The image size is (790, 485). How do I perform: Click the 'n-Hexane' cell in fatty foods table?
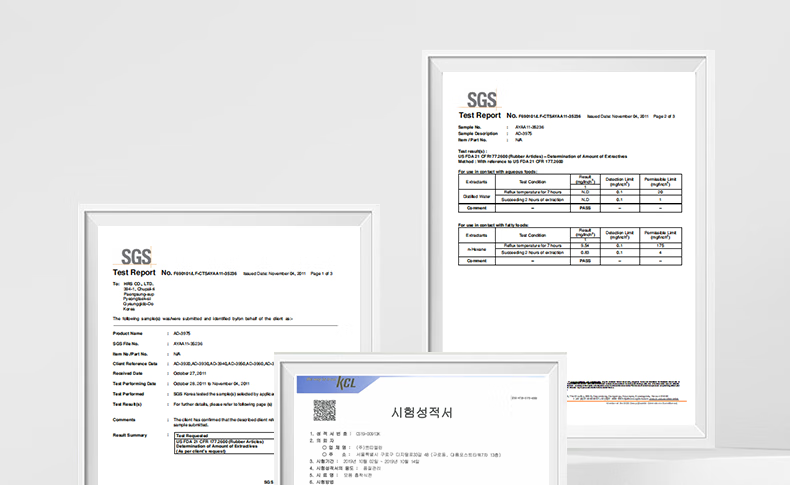tap(476, 248)
